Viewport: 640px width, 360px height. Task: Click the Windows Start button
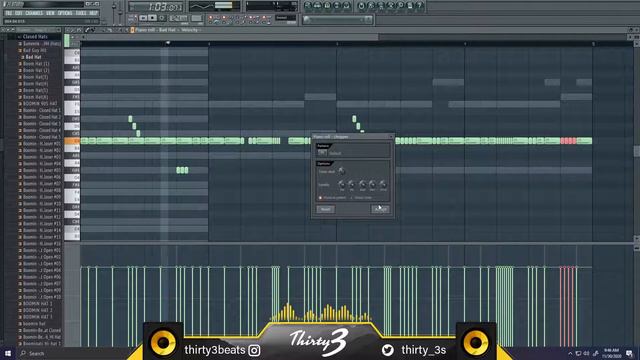(x=8, y=353)
